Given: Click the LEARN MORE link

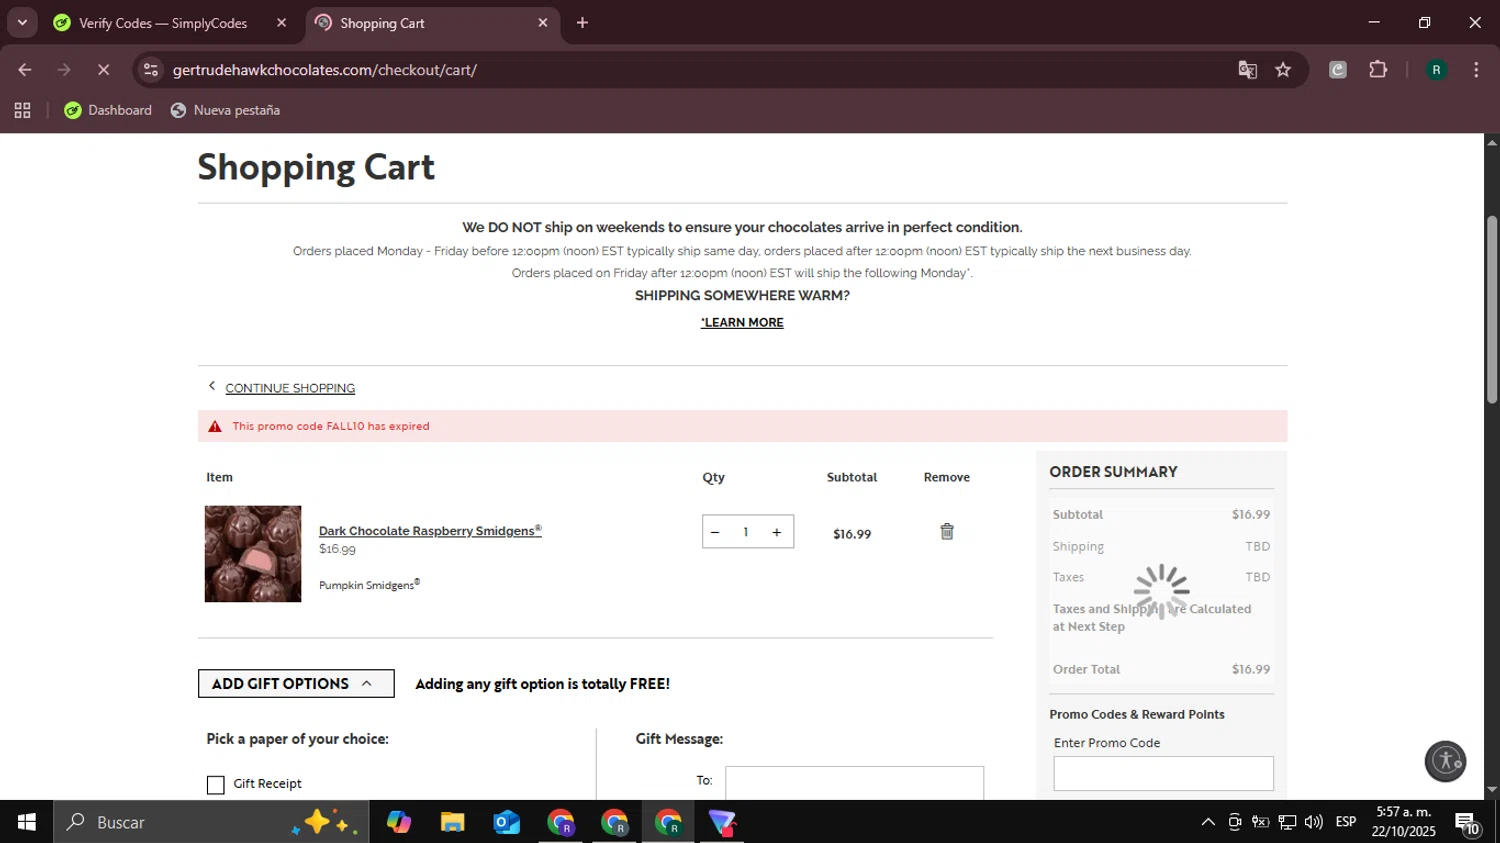Looking at the screenshot, I should tap(742, 322).
